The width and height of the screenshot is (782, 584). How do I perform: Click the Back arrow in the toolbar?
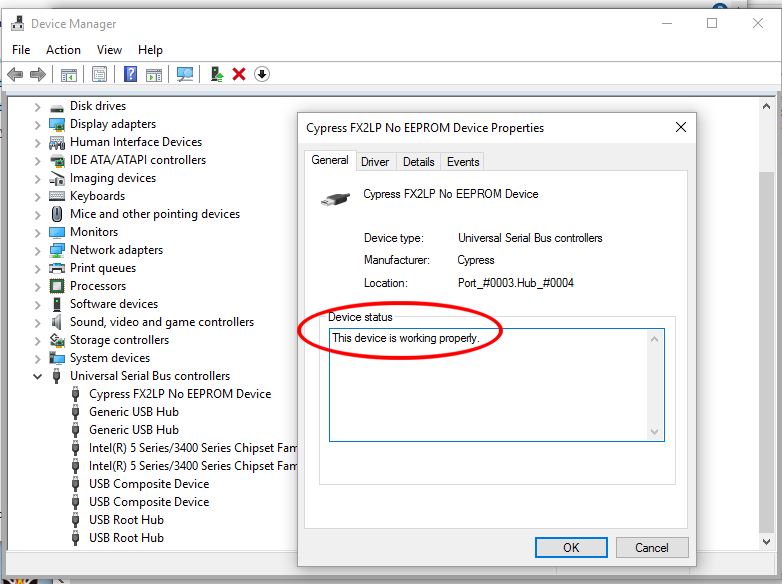[x=14, y=74]
